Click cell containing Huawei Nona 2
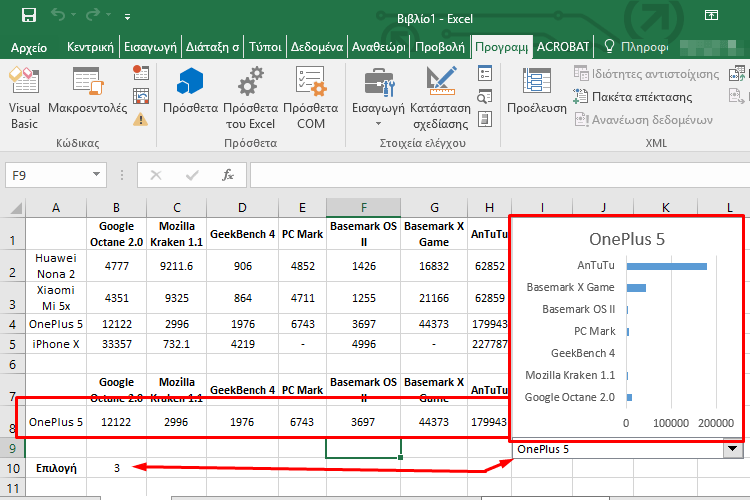The height and width of the screenshot is (500, 750). pos(56,266)
